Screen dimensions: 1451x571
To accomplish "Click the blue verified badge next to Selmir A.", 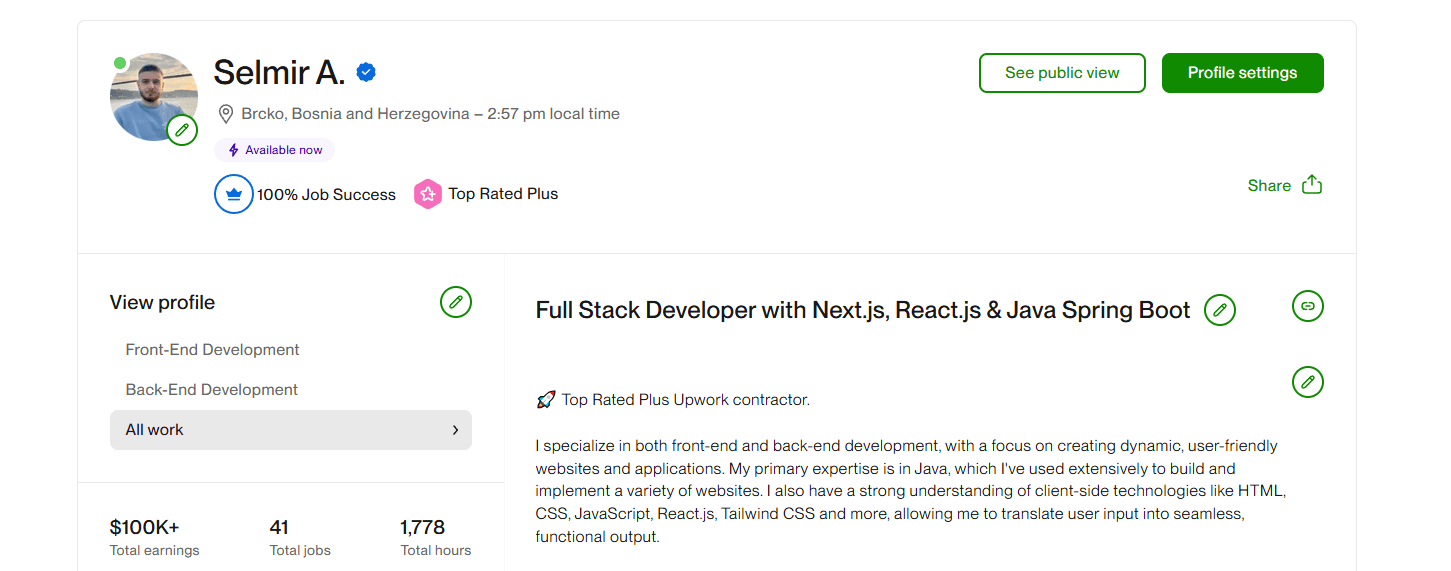I will pyautogui.click(x=366, y=72).
